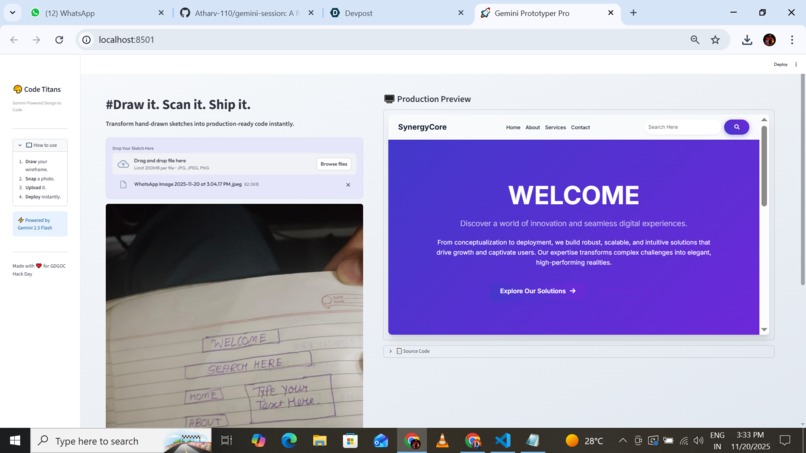Click the taskbar search box
The height and width of the screenshot is (453, 806).
pyautogui.click(x=121, y=441)
